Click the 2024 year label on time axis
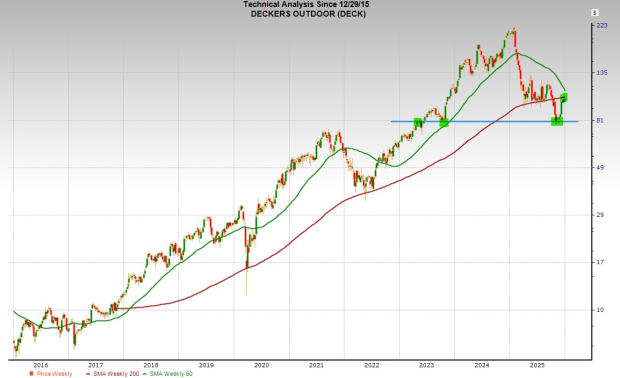 point(482,365)
